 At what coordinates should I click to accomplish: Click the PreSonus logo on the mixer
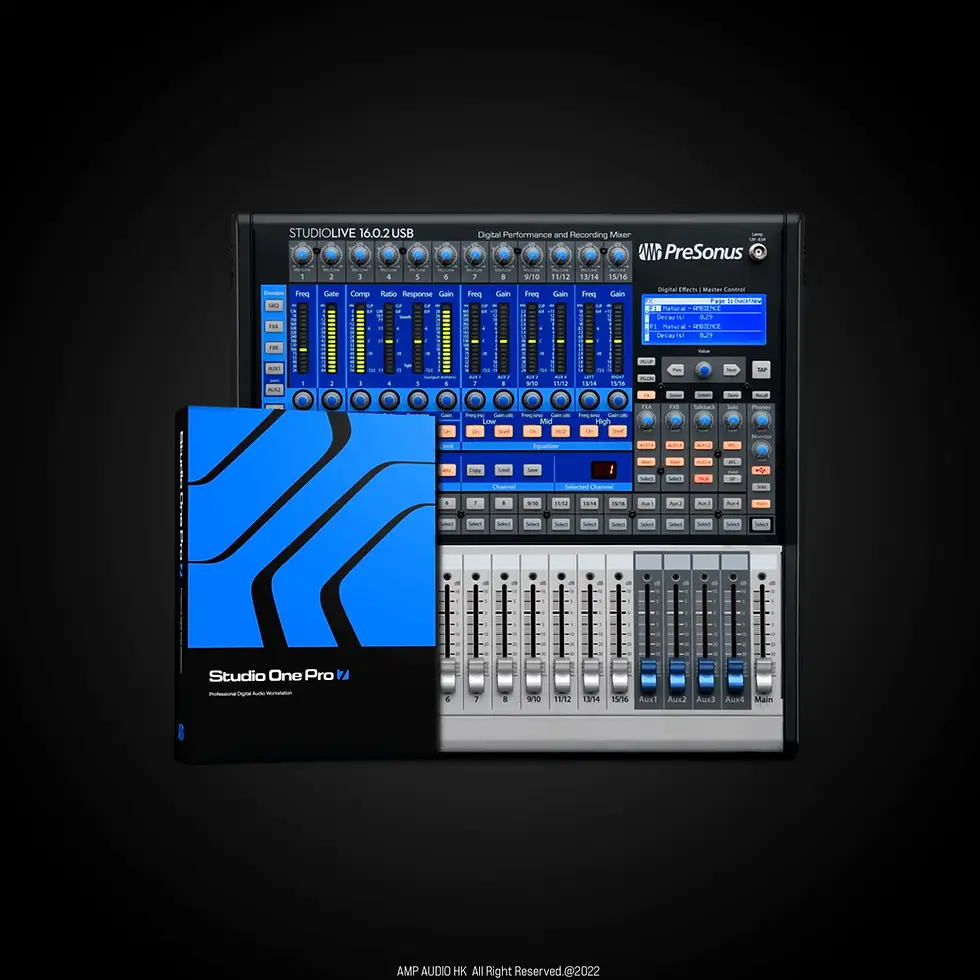691,252
